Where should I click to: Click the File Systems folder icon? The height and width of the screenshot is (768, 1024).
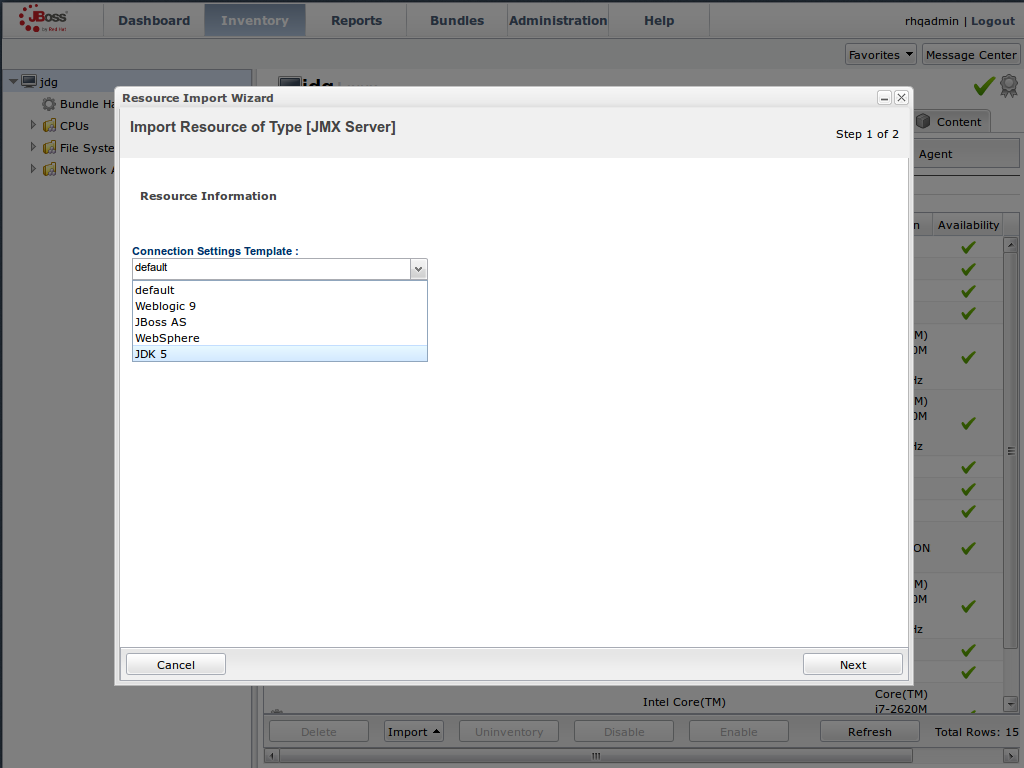coord(49,148)
